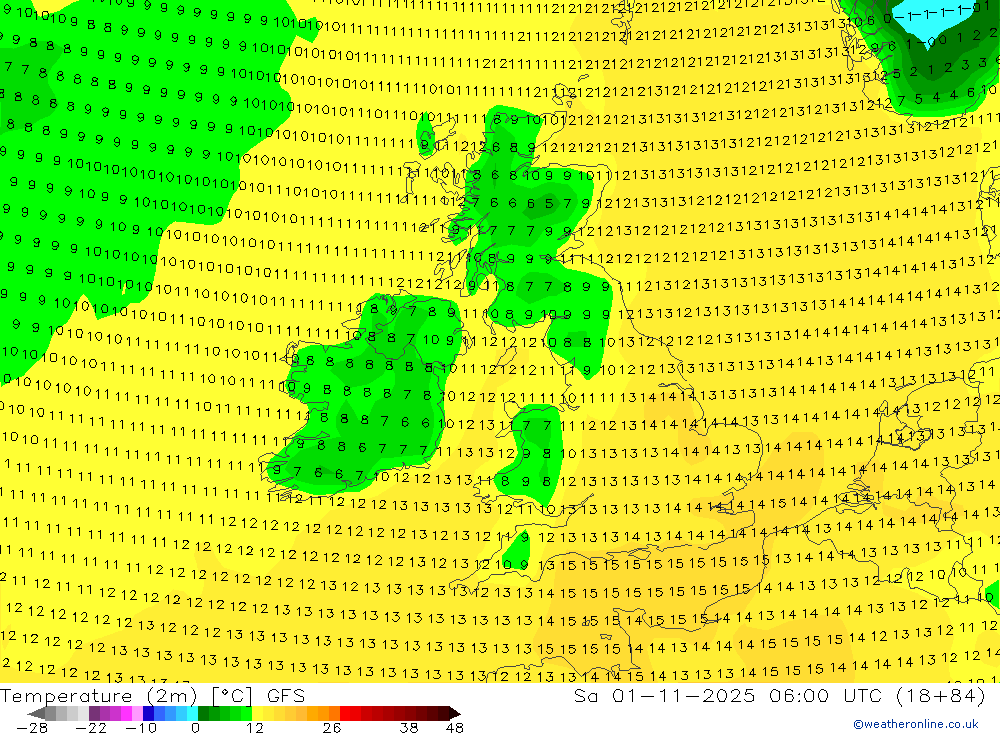Click the -22 label on the color scale
Screen dimensions: 1000x733
(91, 727)
